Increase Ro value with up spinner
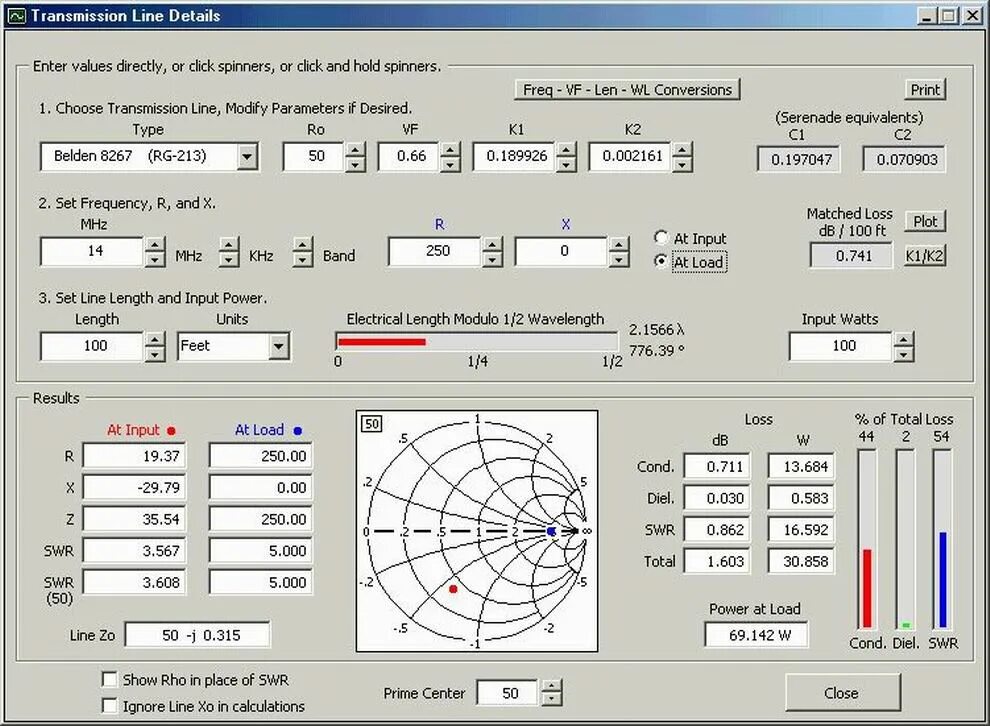Viewport: 990px width, 726px height. (x=355, y=150)
